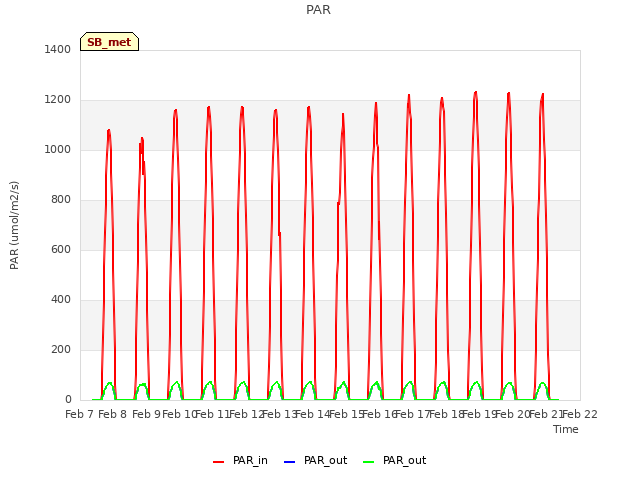Screen dimensions: 640x480
Task: Click the Feb 16 x-axis label
Action: pyautogui.click(x=380, y=414)
